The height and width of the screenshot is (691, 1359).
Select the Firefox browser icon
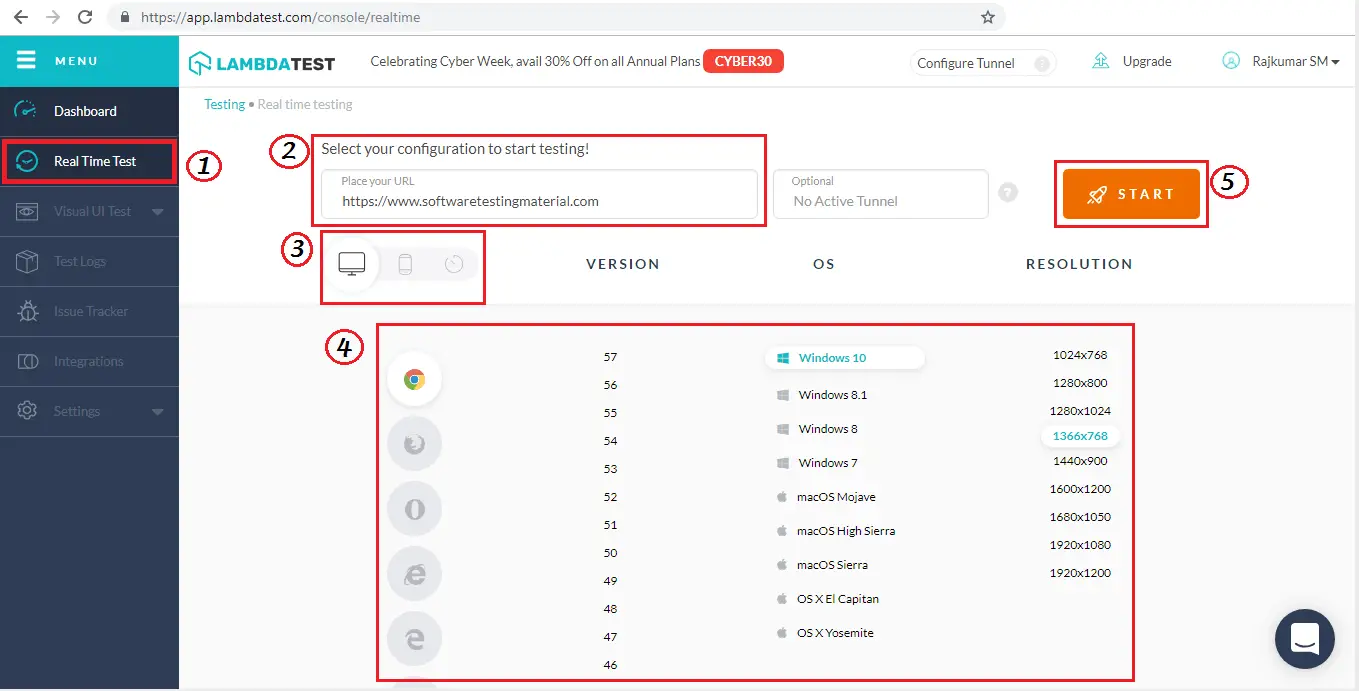414,444
